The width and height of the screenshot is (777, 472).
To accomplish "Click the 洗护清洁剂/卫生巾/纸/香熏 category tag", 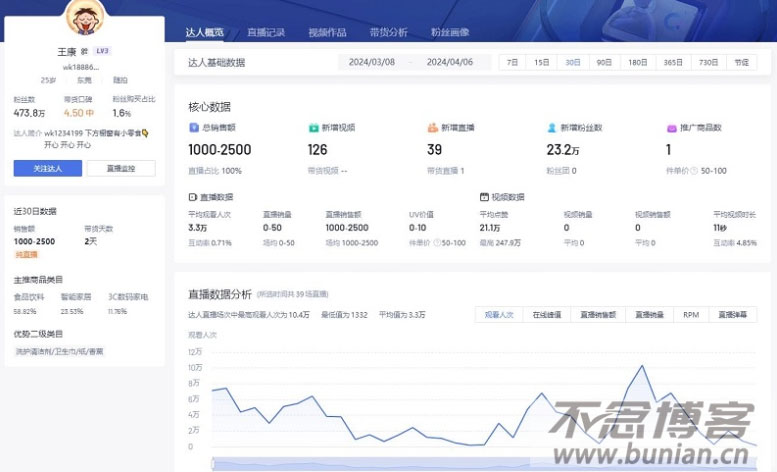I will 59,352.
